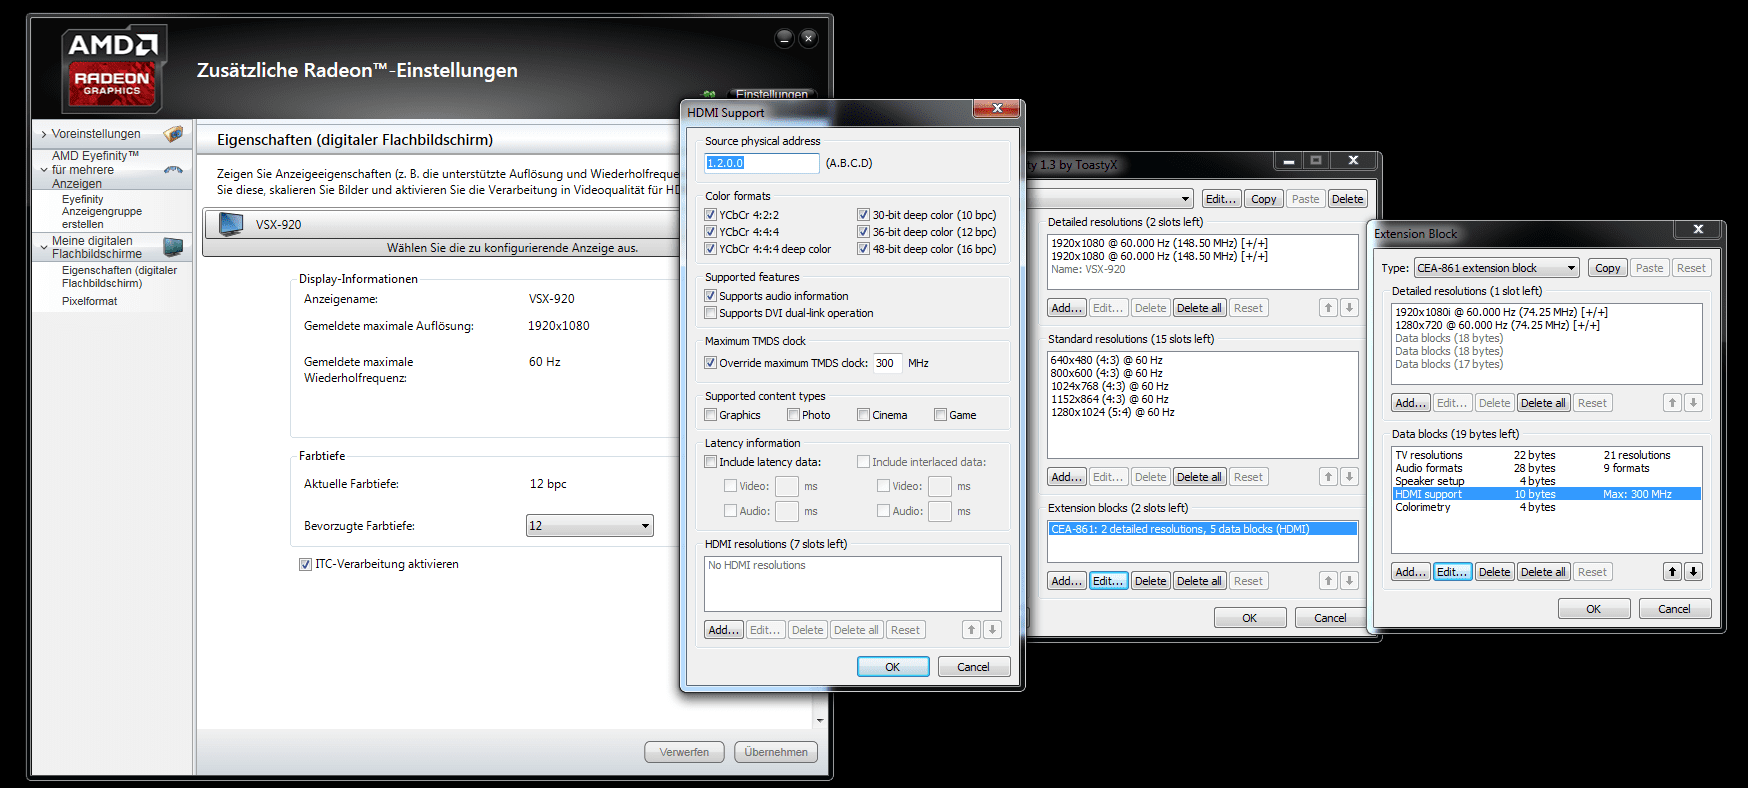The height and width of the screenshot is (788, 1748).
Task: Click up arrow for Extension Block detailed resolutions
Action: (1672, 403)
